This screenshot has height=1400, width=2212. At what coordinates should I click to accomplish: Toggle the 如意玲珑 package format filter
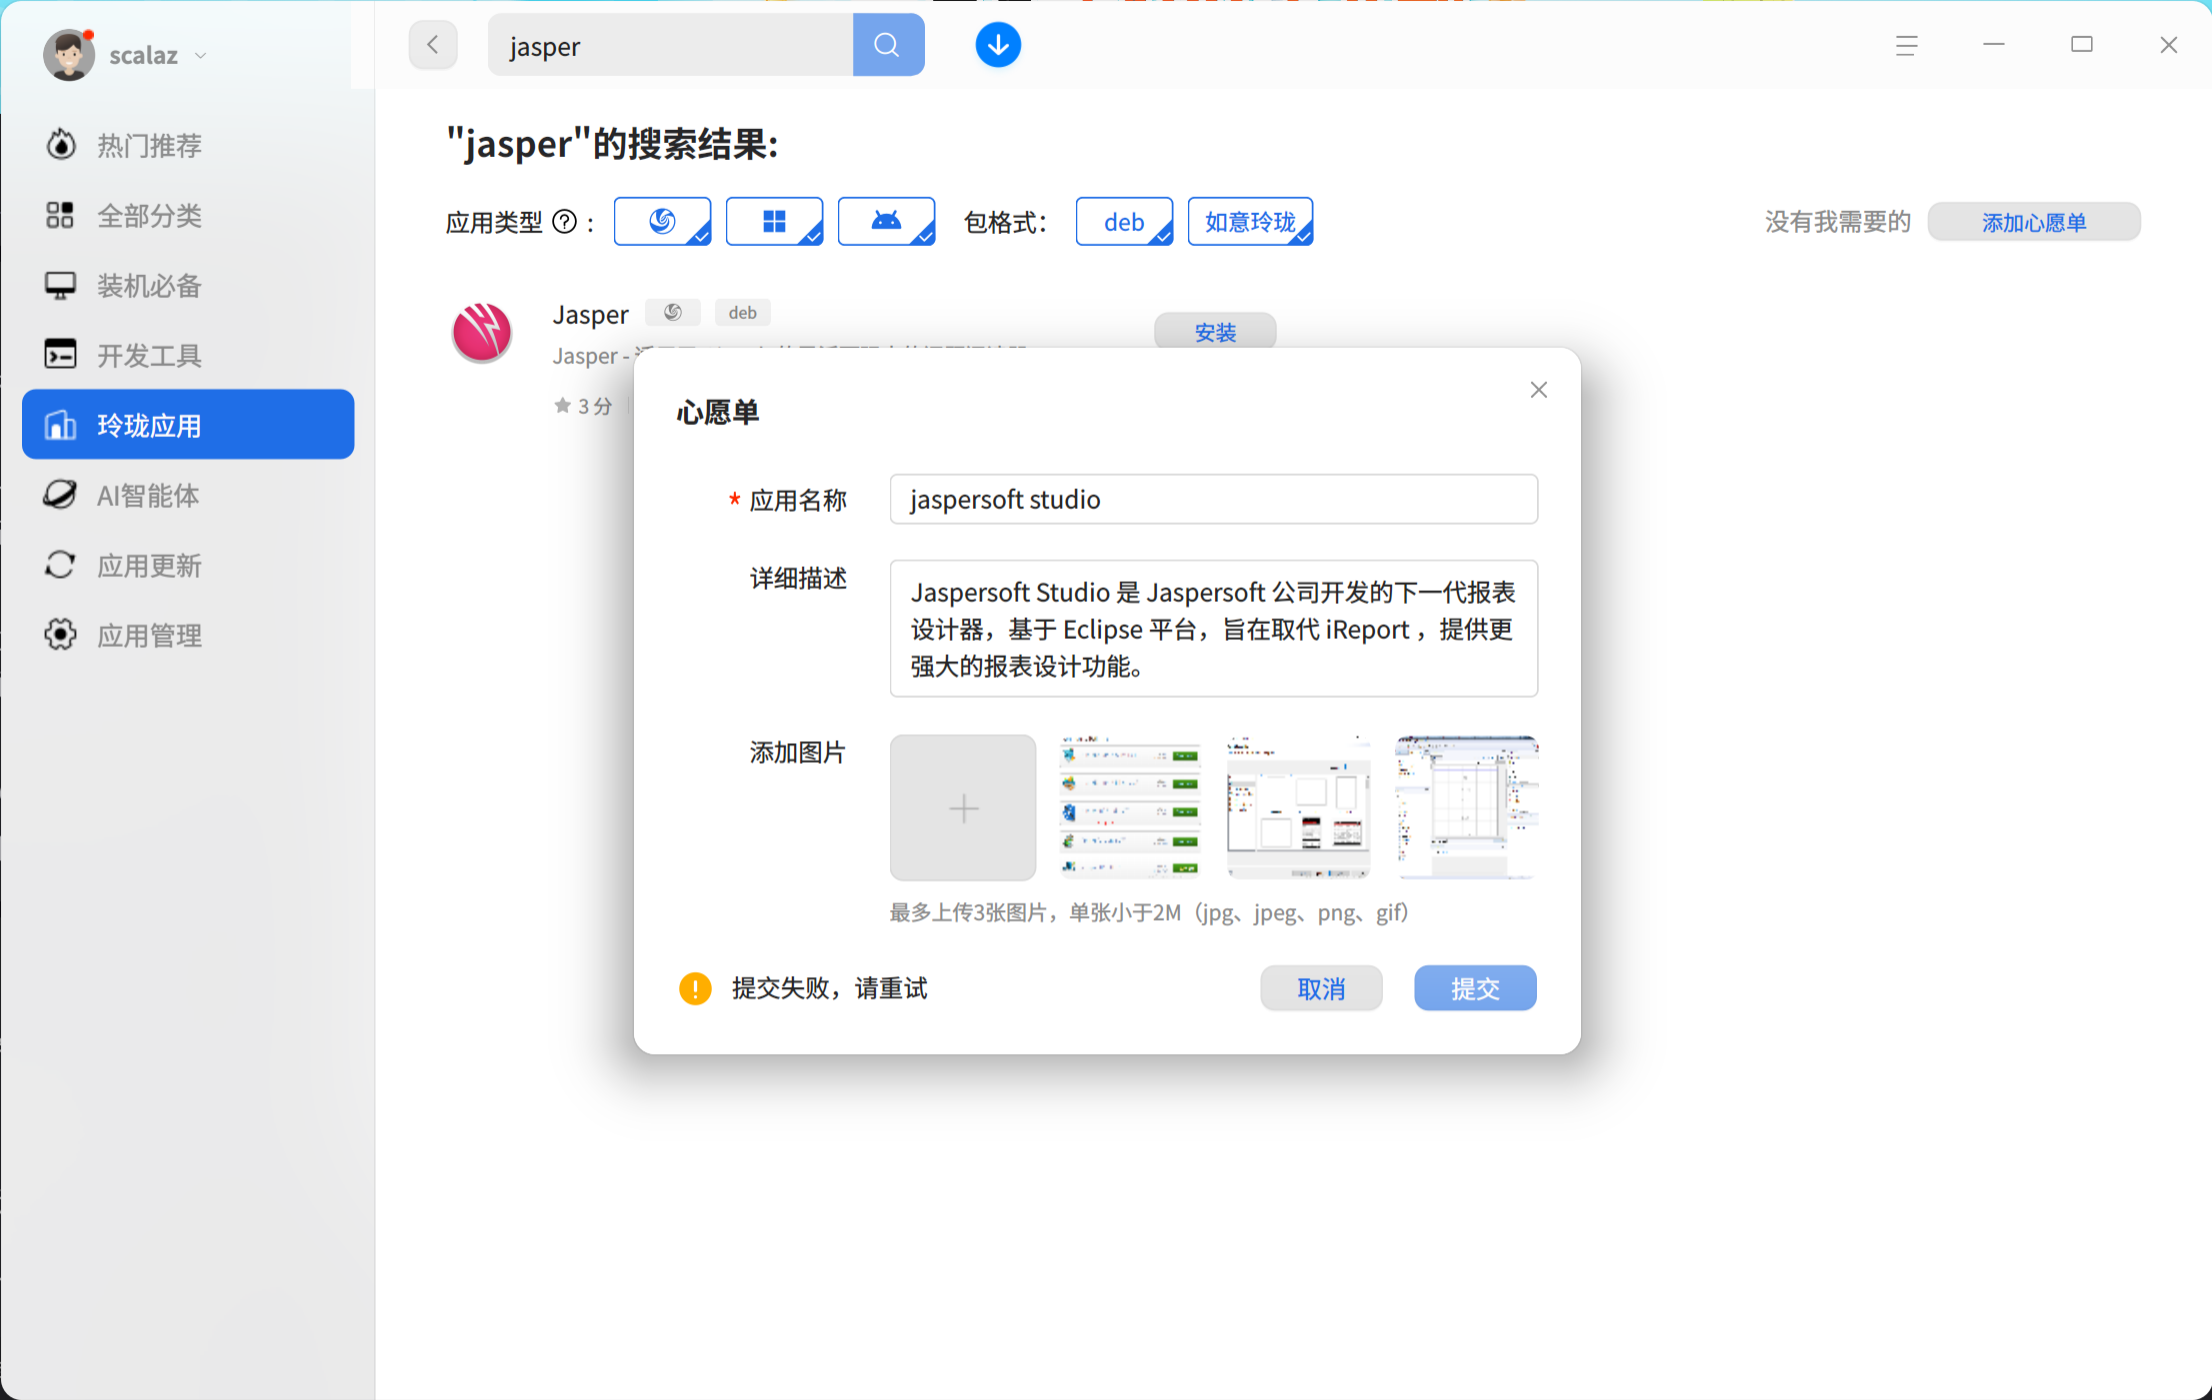point(1250,221)
